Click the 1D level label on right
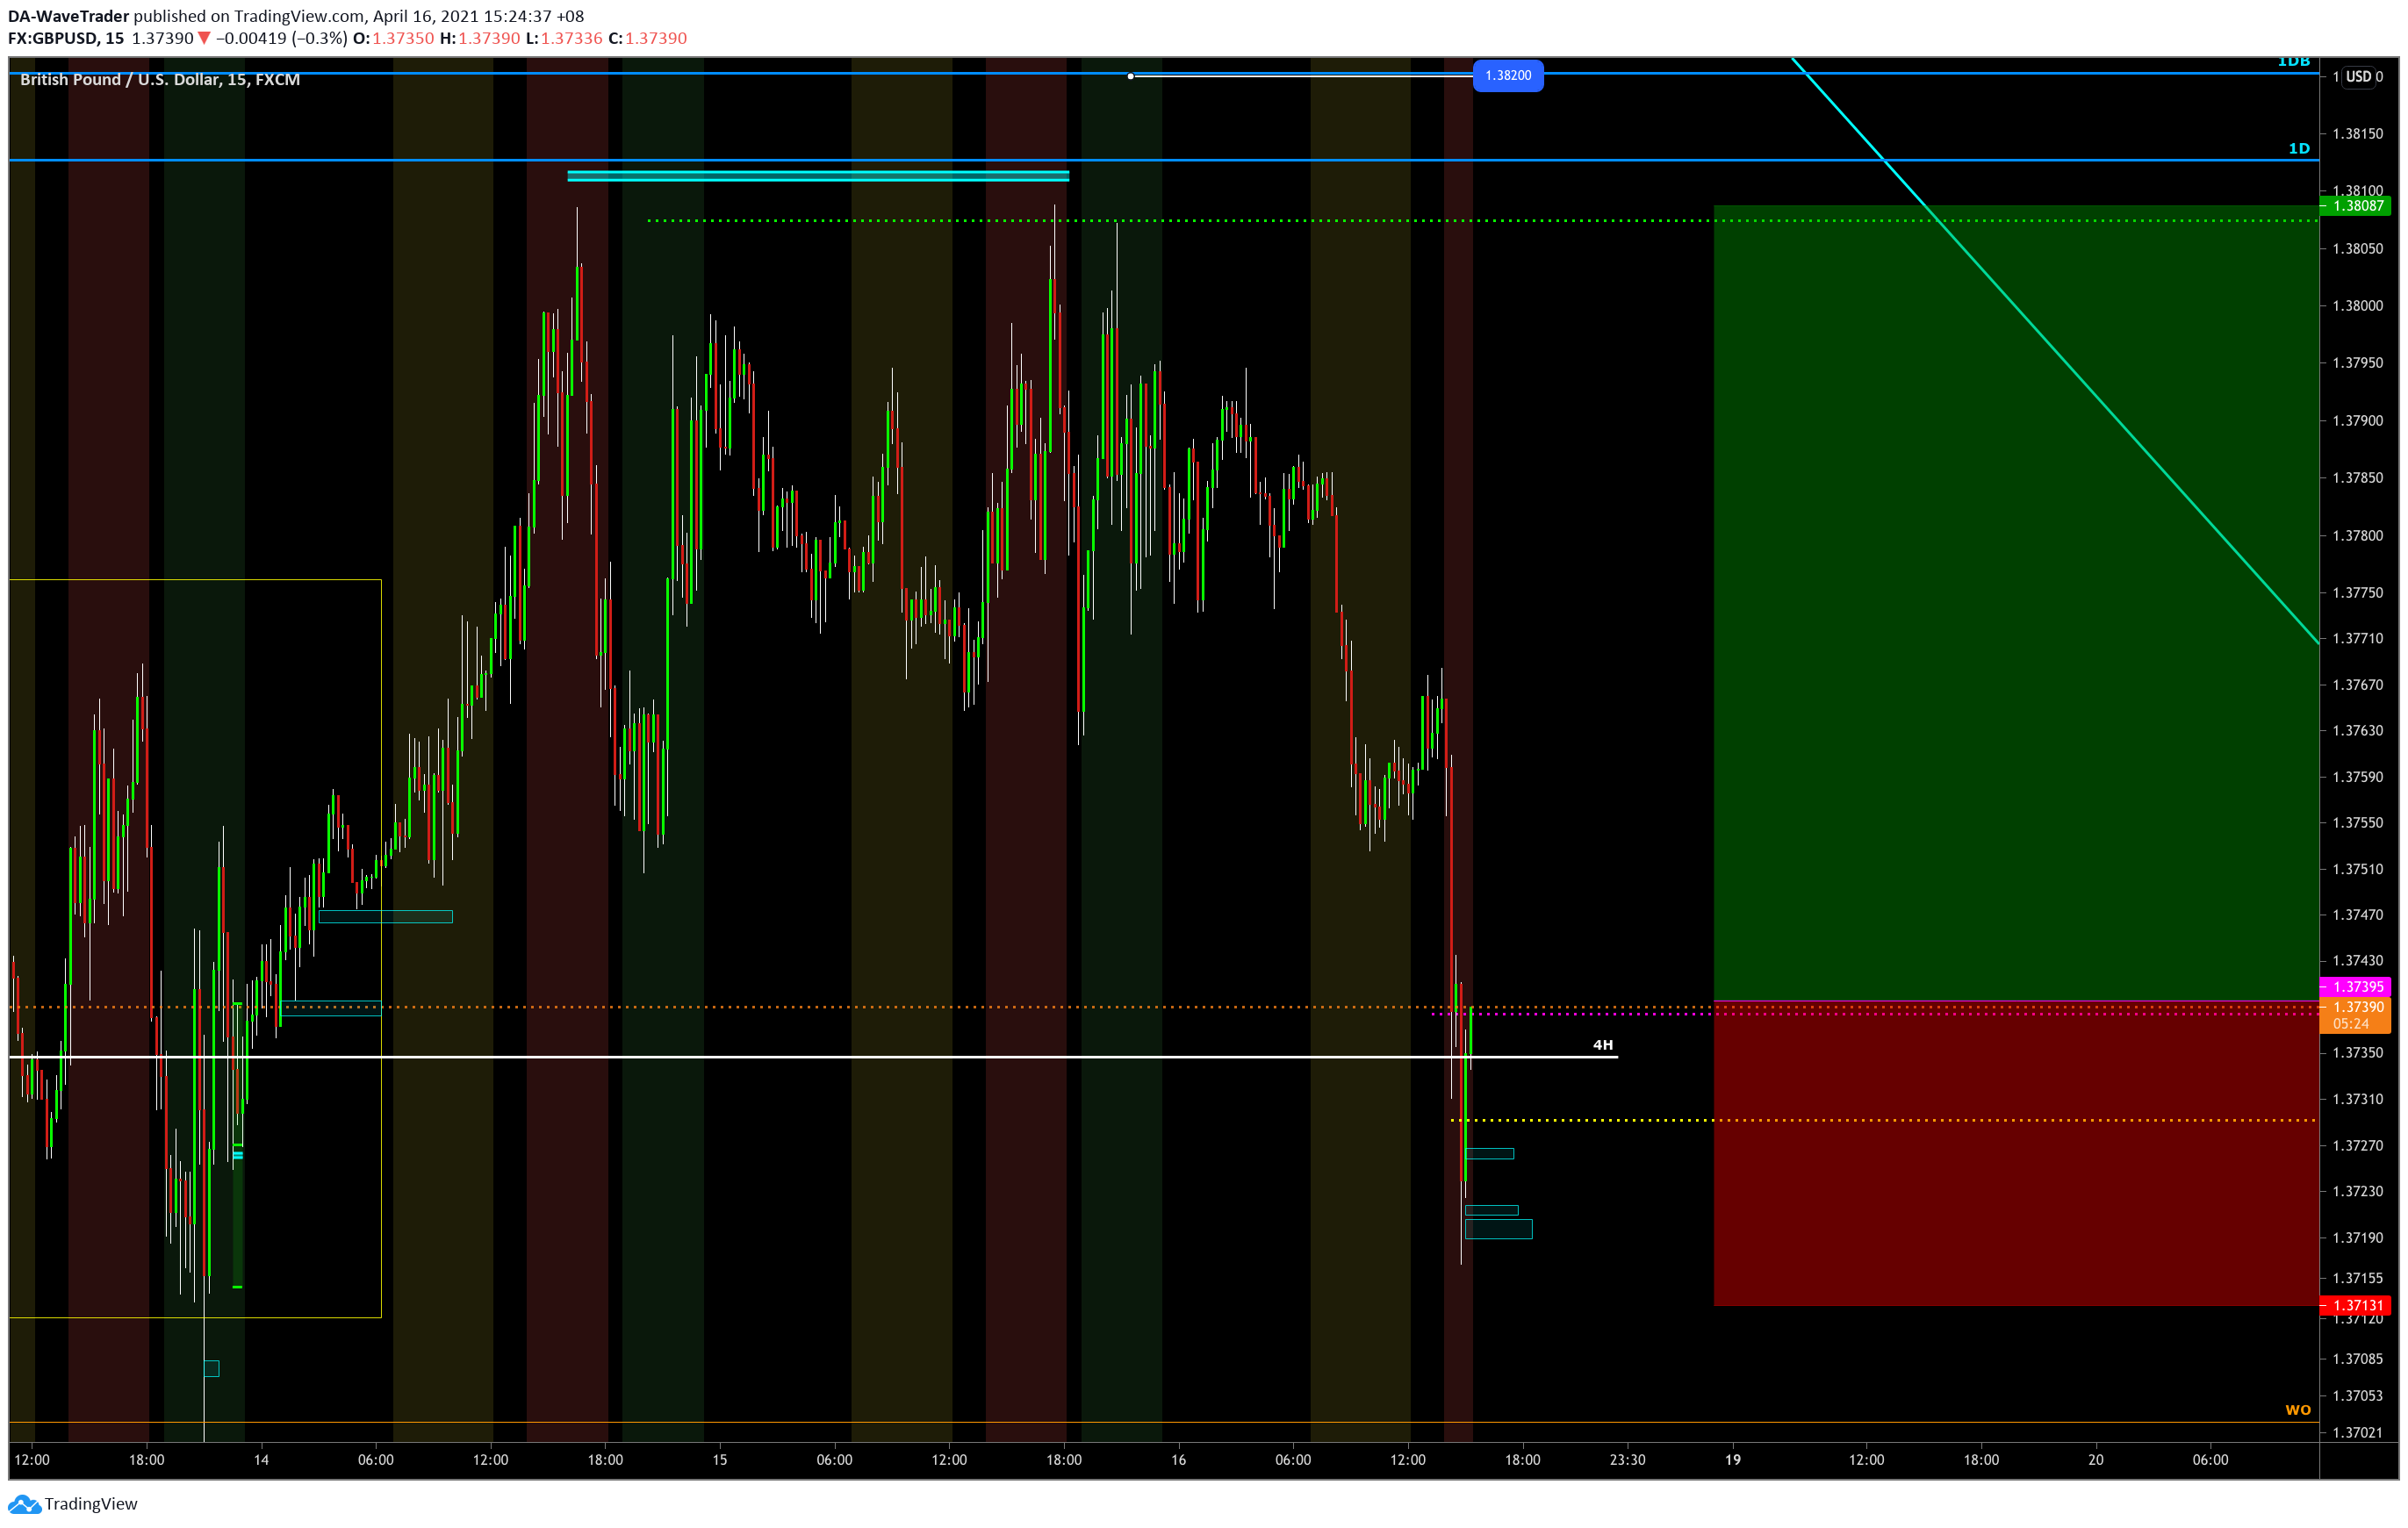This screenshot has width=2408, height=1528. point(2299,148)
